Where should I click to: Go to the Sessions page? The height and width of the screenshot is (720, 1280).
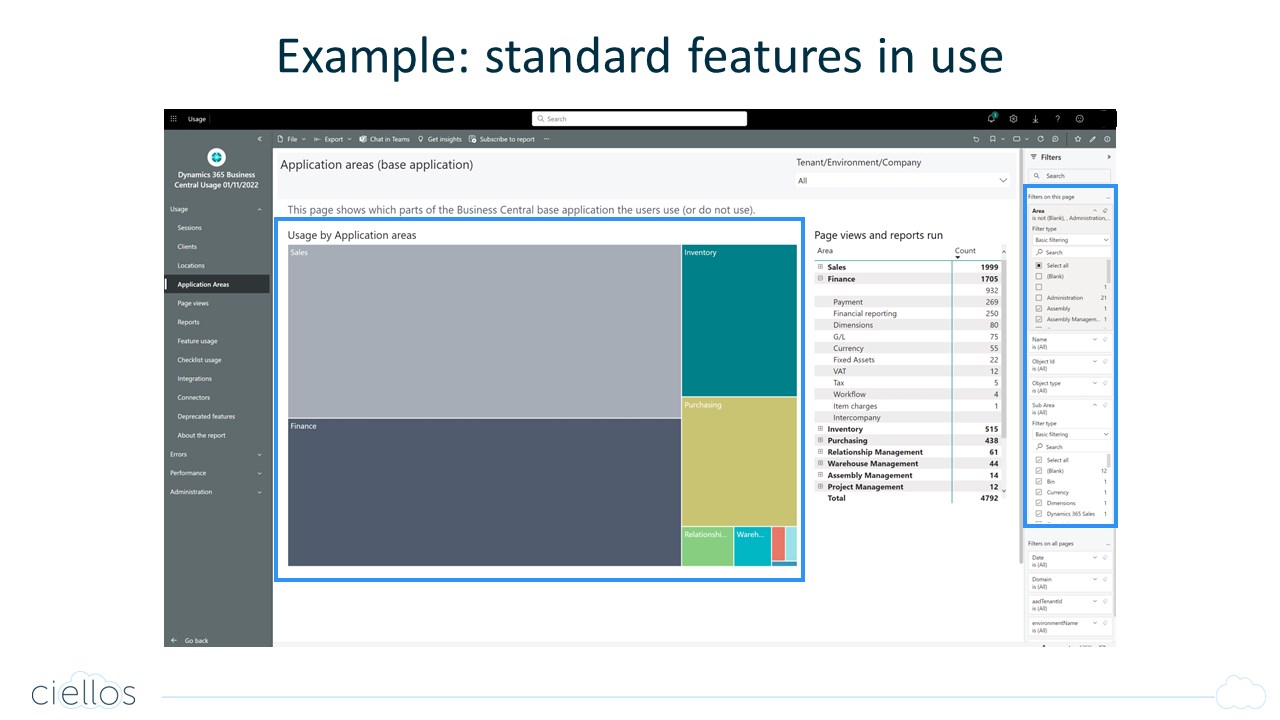pos(189,228)
